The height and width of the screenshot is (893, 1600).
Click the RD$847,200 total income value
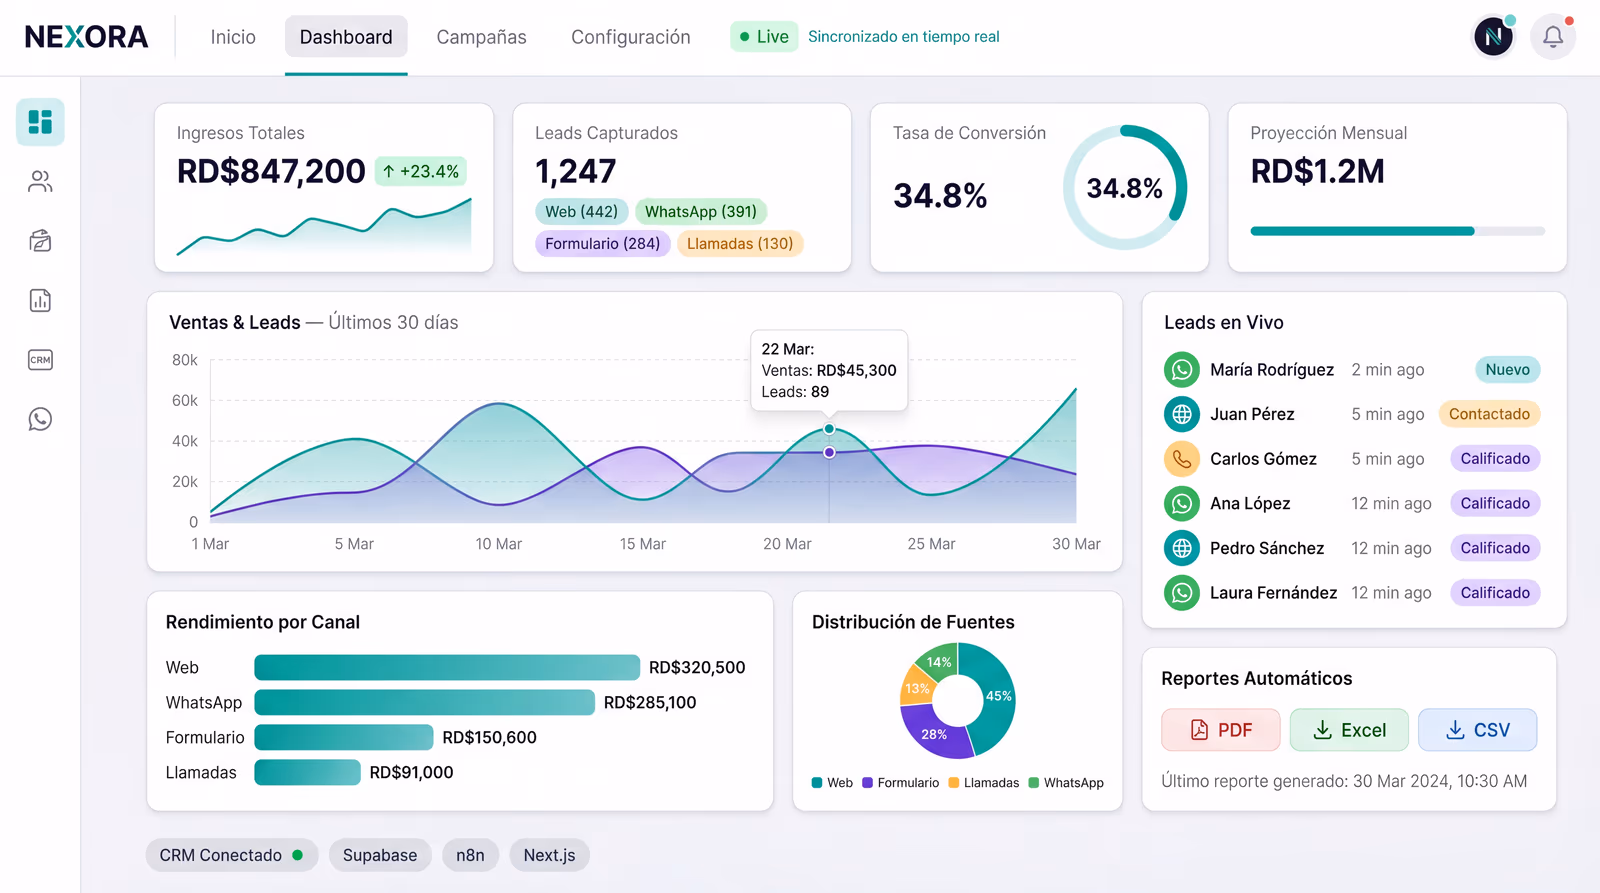pos(271,171)
